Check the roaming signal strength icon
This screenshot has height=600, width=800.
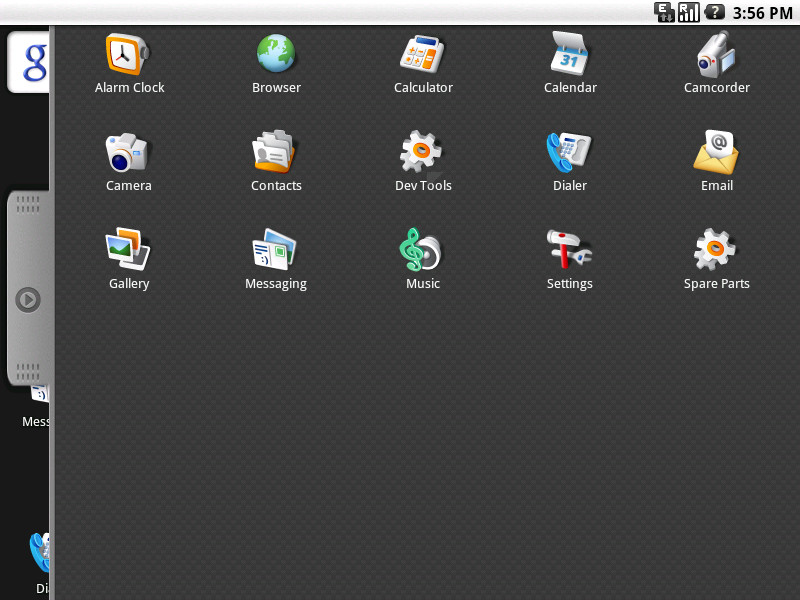coord(689,12)
